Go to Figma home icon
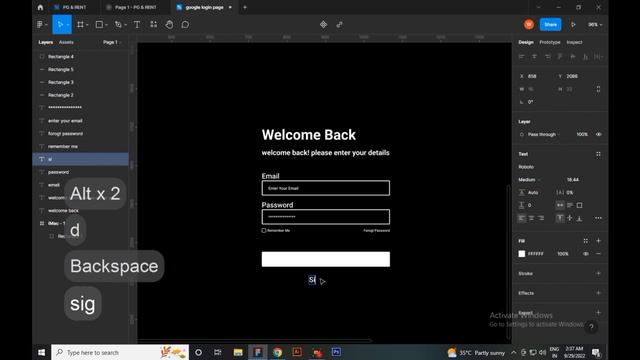 tap(40, 7)
